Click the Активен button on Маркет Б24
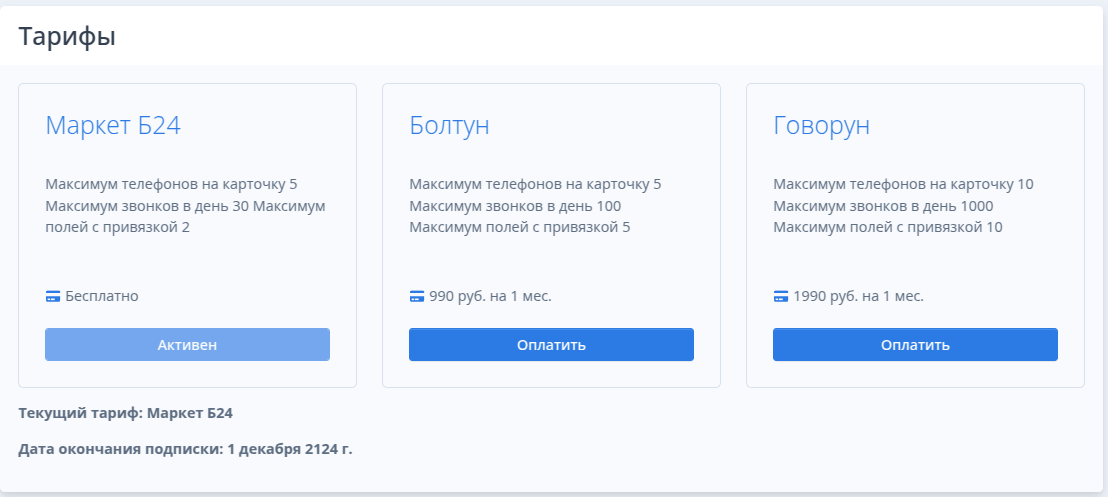Screen dimensions: 1108x497 187,344
